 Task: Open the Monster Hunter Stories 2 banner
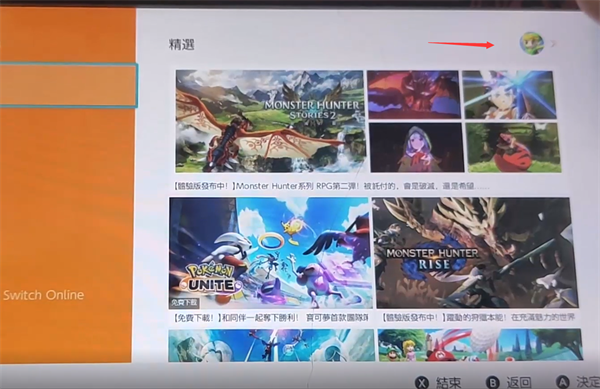[x=269, y=121]
